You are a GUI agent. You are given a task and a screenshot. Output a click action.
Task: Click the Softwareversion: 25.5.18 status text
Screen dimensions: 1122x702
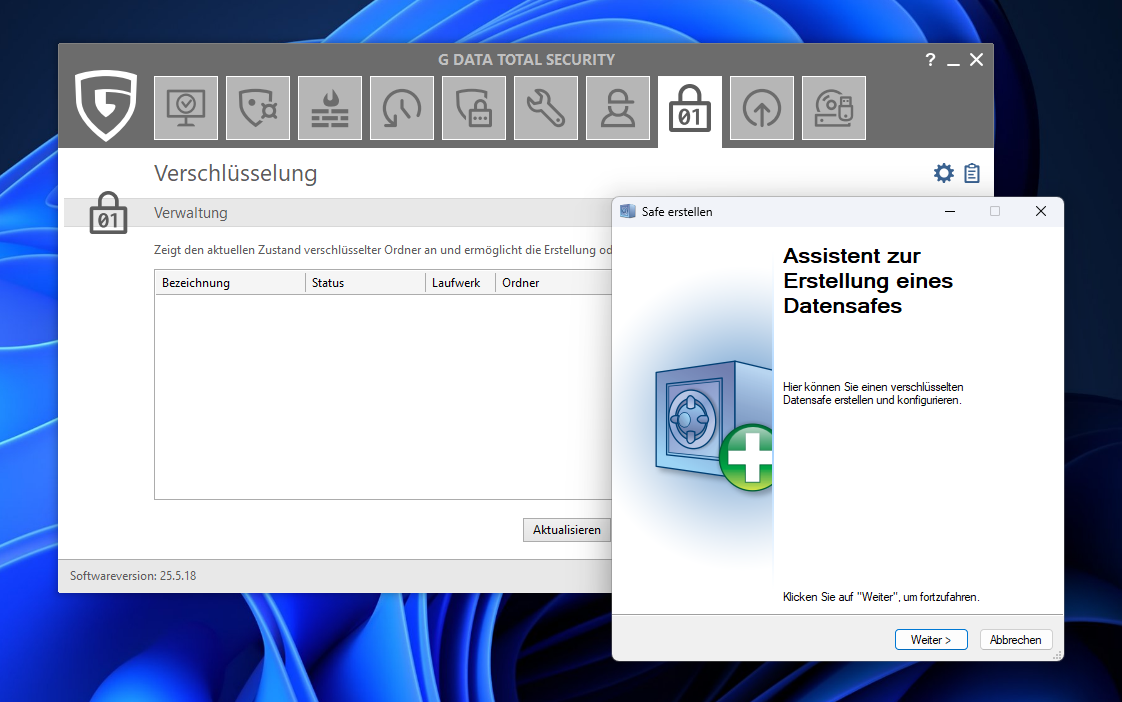tap(133, 576)
